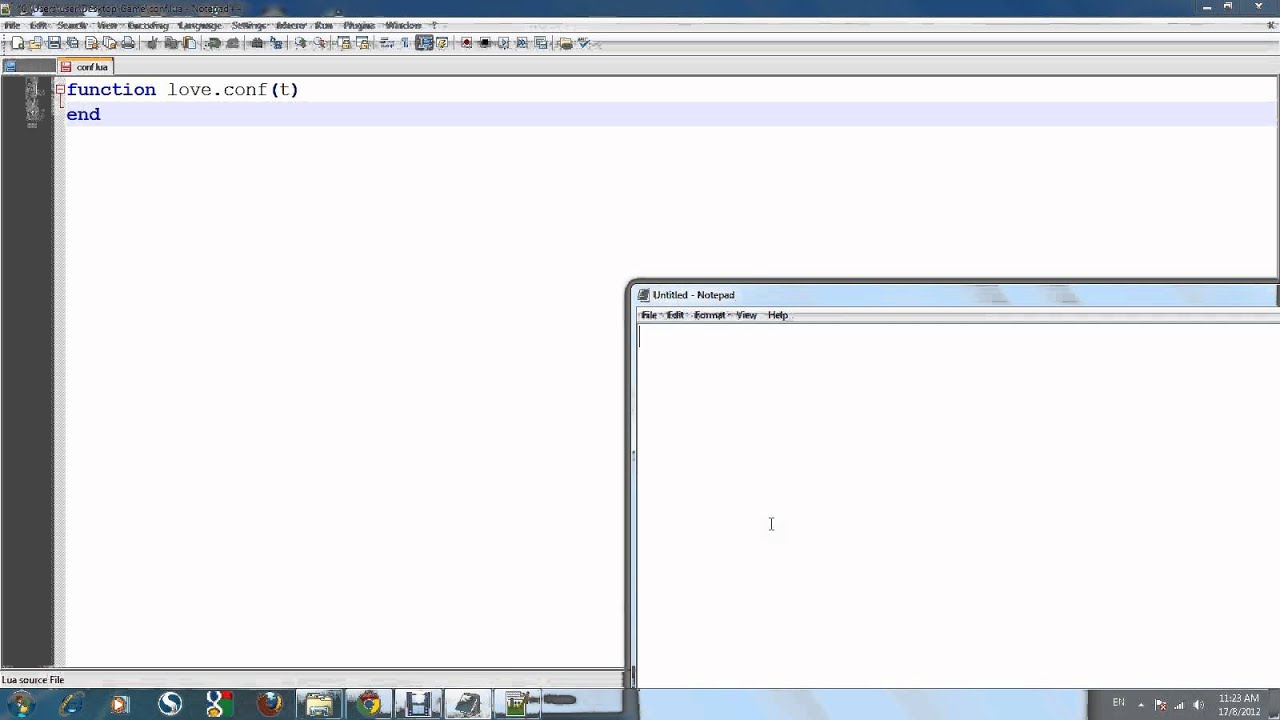Click the Record Macro red dot icon
The height and width of the screenshot is (720, 1280).
(466, 43)
